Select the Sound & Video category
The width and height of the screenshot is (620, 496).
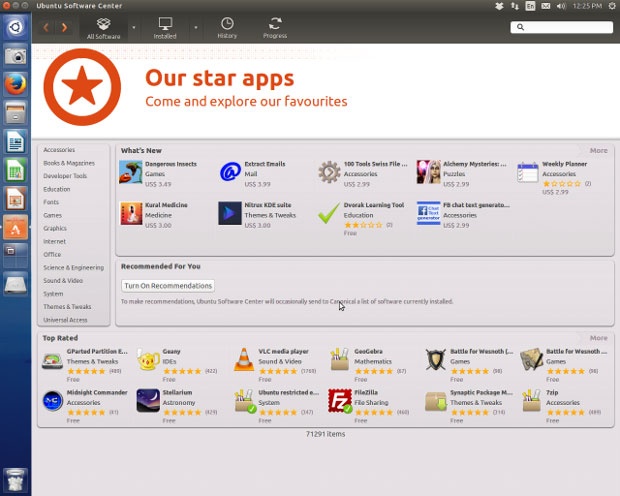coord(63,280)
